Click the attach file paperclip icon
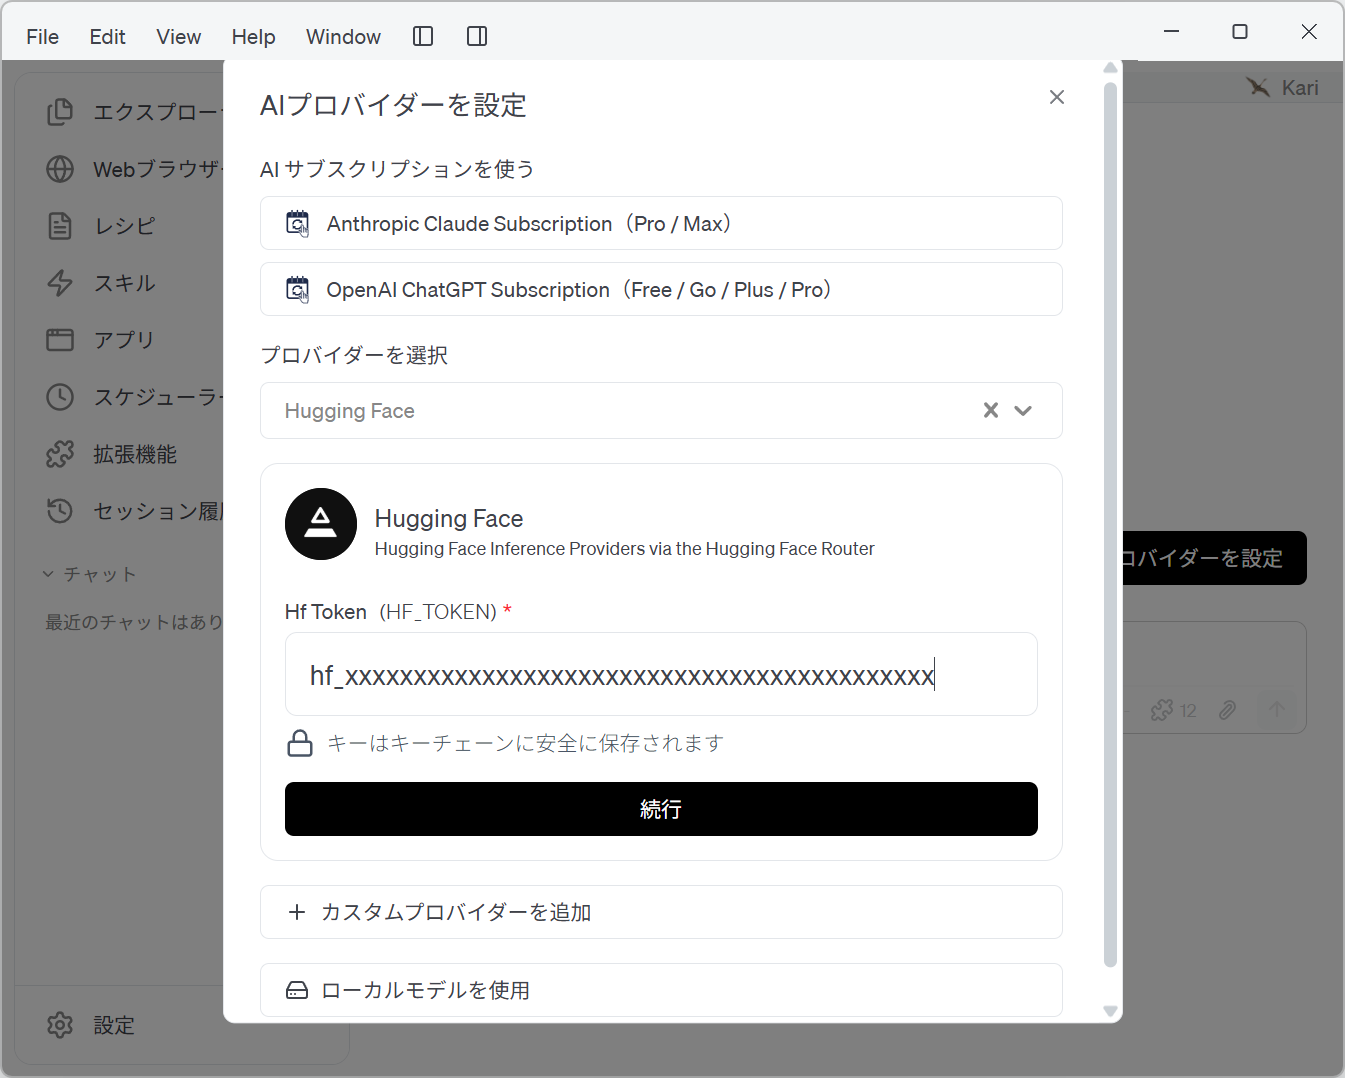The image size is (1345, 1078). [x=1228, y=710]
